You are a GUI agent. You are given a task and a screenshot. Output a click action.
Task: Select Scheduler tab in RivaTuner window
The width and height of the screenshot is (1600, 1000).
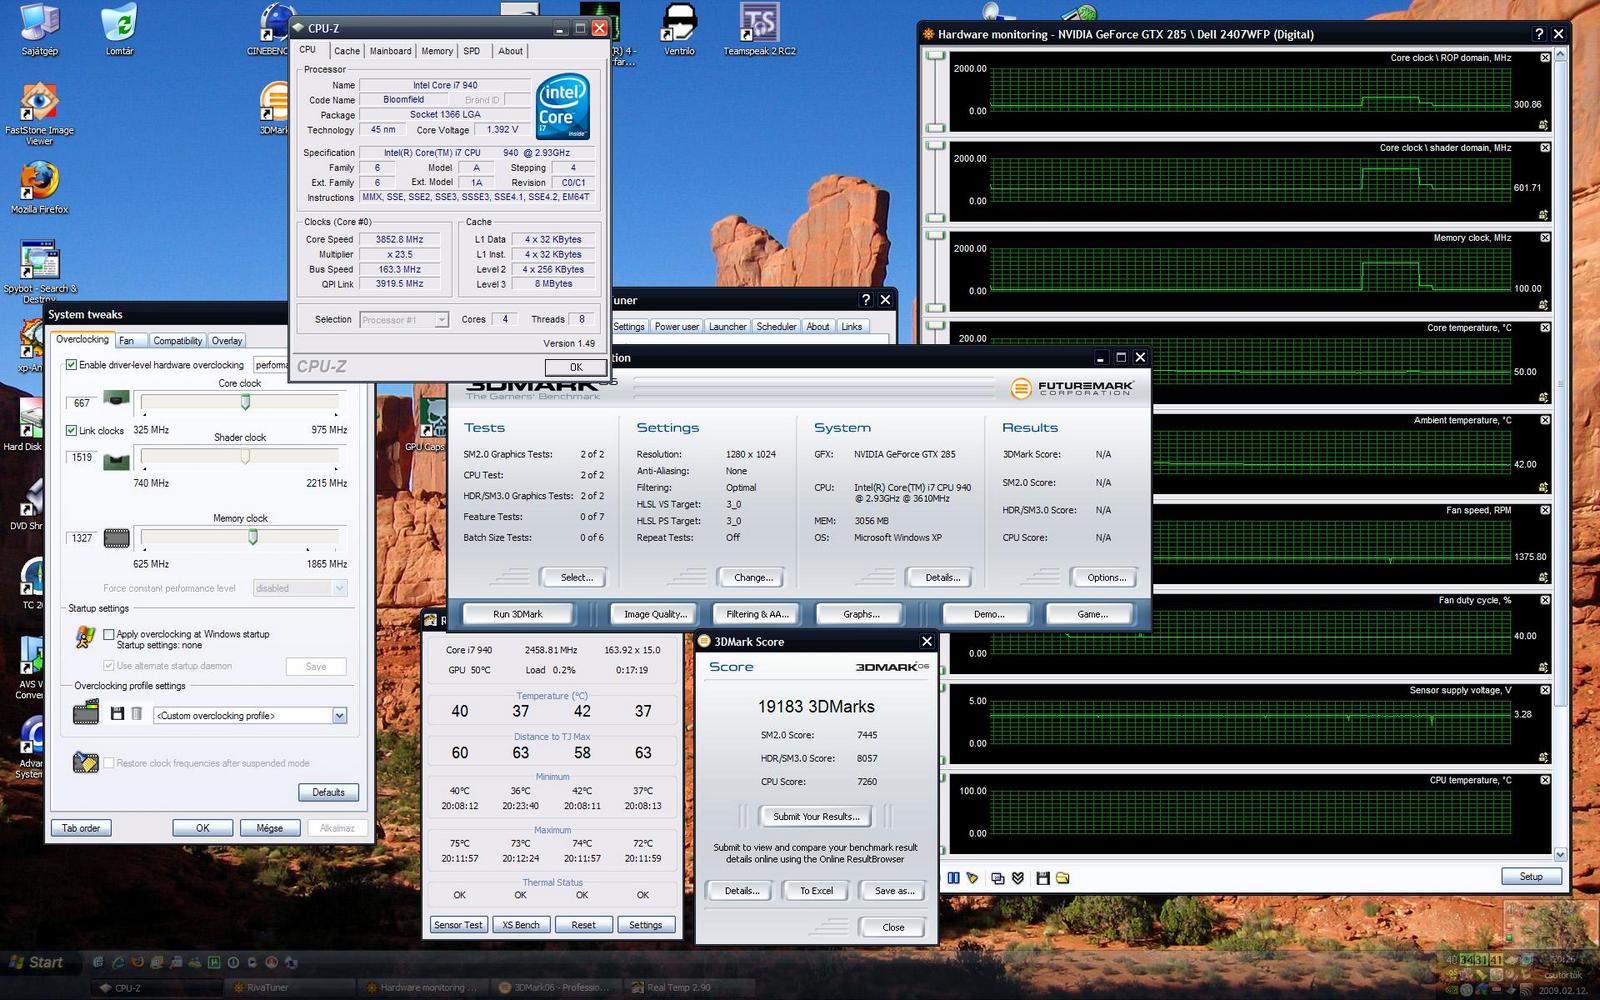click(x=777, y=327)
